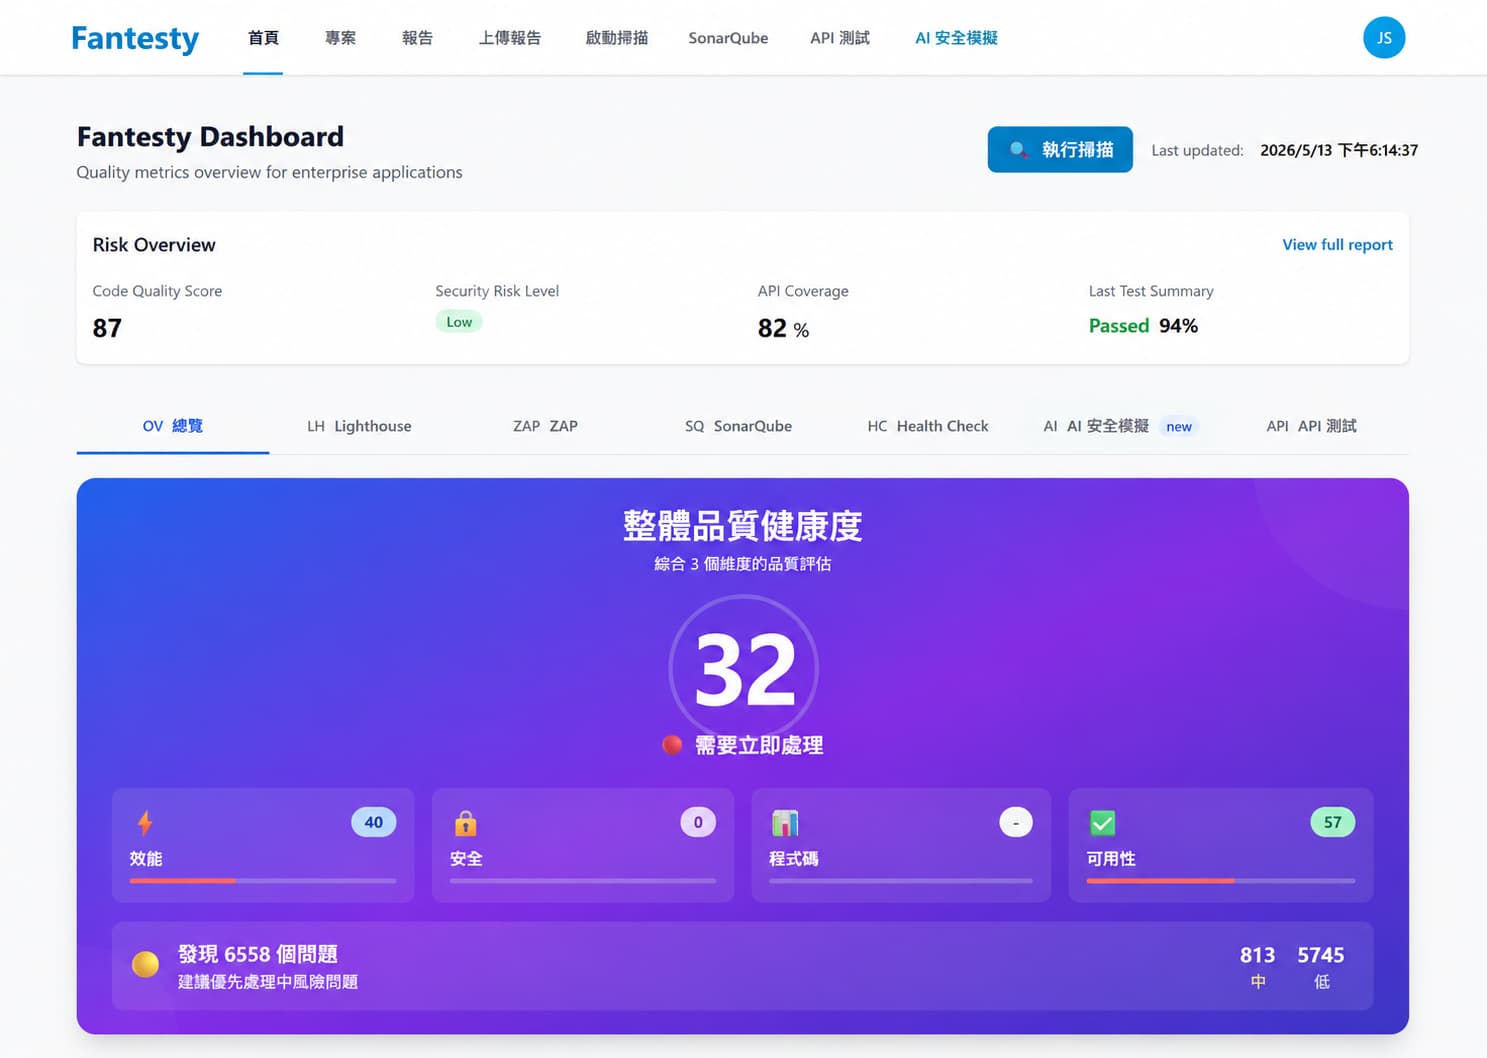The height and width of the screenshot is (1058, 1487).
Task: Click the 發現 6558 個問題 heading
Action: pyautogui.click(x=258, y=954)
